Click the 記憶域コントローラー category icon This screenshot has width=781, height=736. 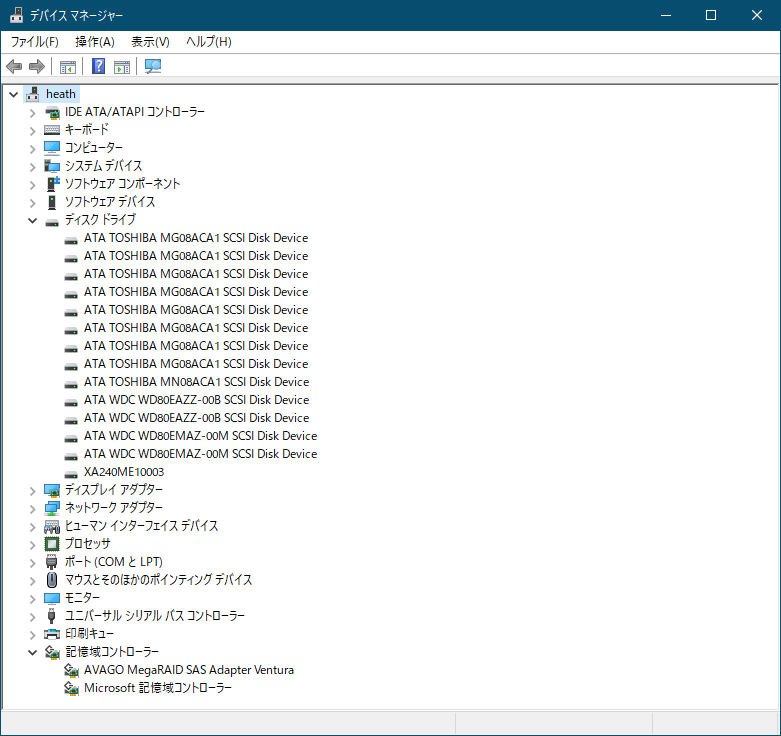pyautogui.click(x=52, y=652)
